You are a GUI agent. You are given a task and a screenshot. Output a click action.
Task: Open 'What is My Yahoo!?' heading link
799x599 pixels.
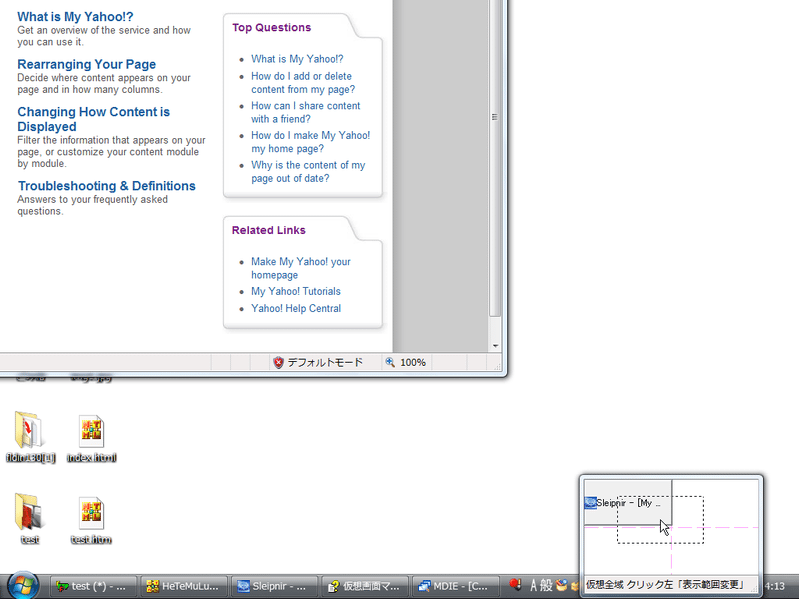75,17
